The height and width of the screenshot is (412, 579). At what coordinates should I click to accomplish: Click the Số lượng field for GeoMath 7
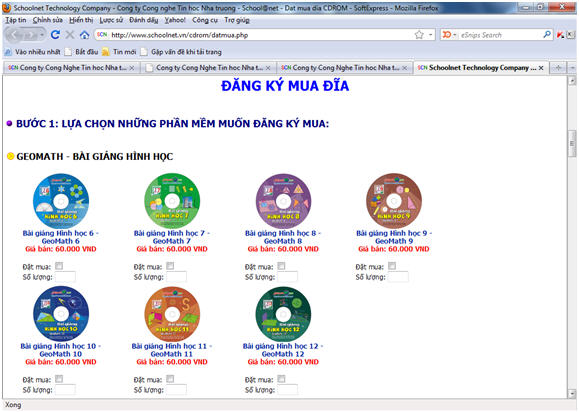point(177,277)
